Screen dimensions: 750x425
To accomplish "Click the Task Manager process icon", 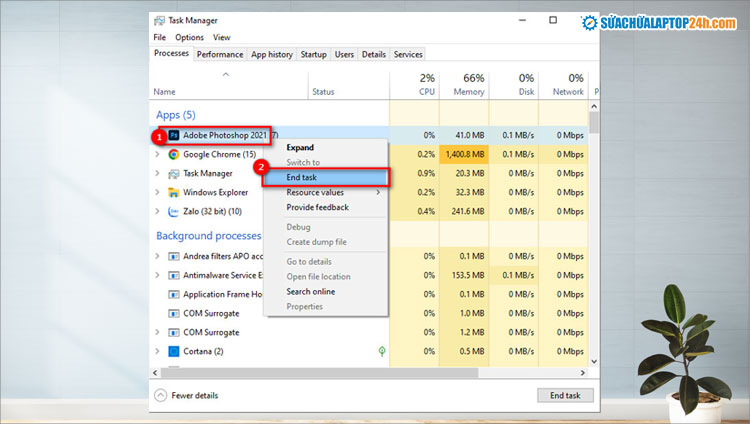I will click(174, 174).
